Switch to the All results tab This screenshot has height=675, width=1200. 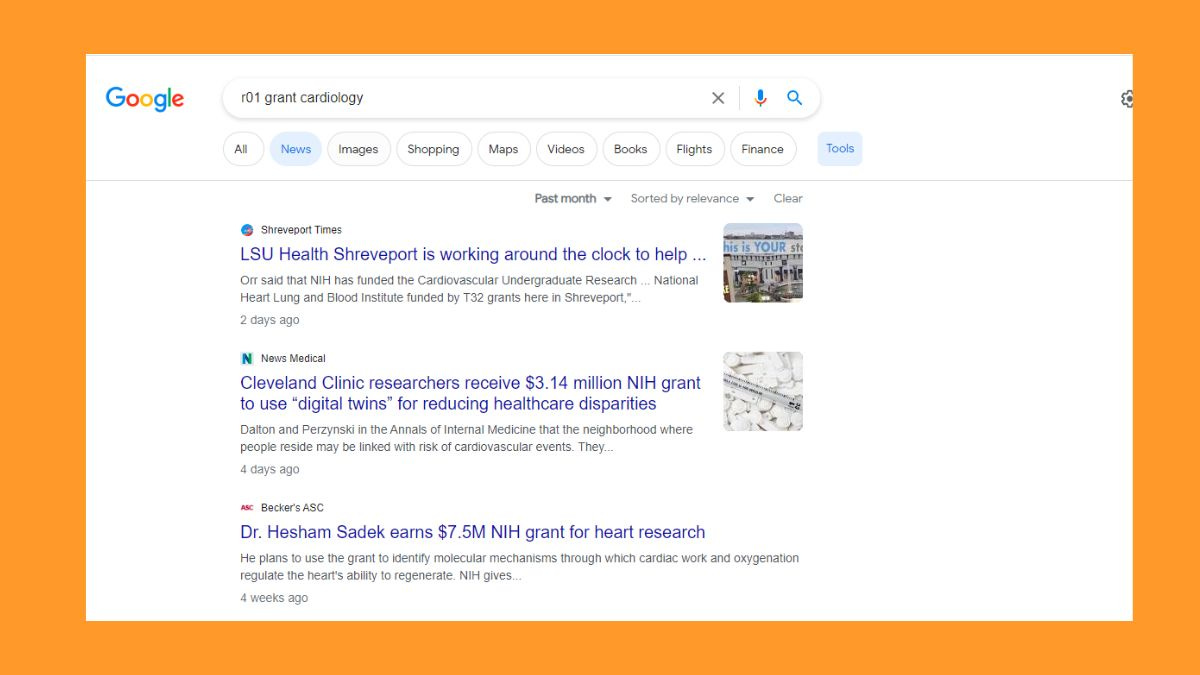pos(241,149)
